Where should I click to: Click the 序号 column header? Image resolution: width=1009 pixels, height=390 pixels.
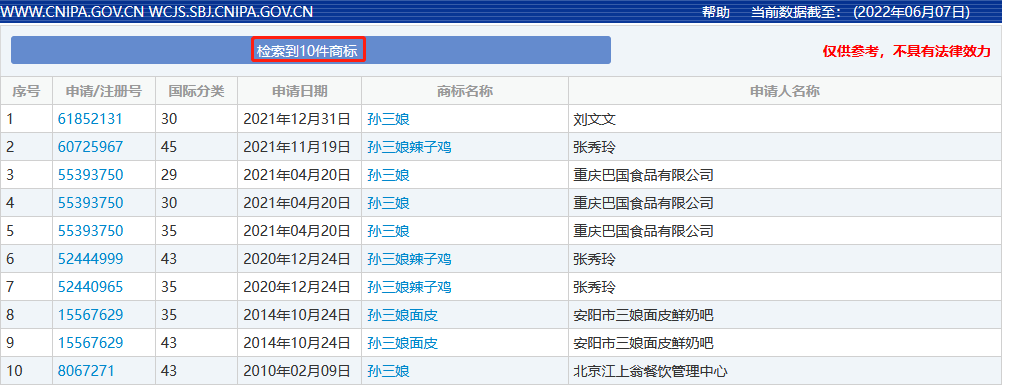[x=26, y=91]
